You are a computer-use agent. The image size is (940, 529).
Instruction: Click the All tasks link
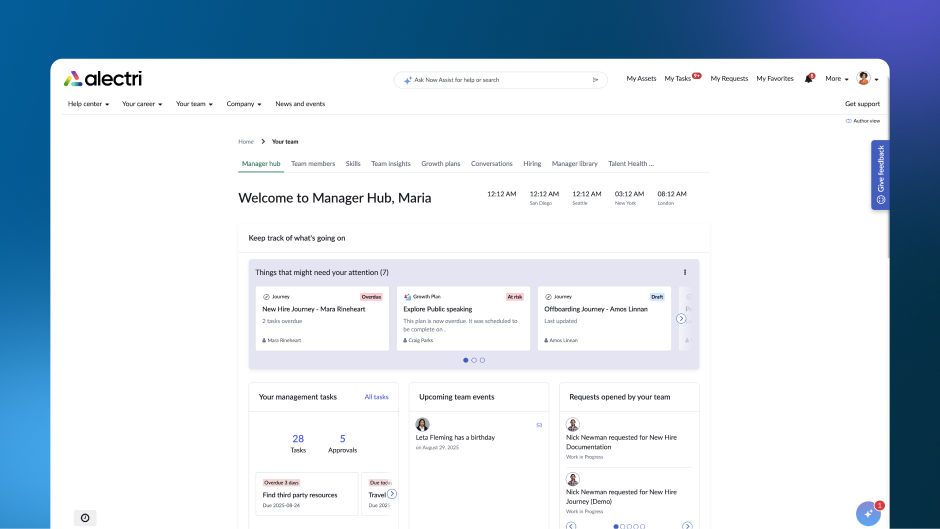click(376, 397)
